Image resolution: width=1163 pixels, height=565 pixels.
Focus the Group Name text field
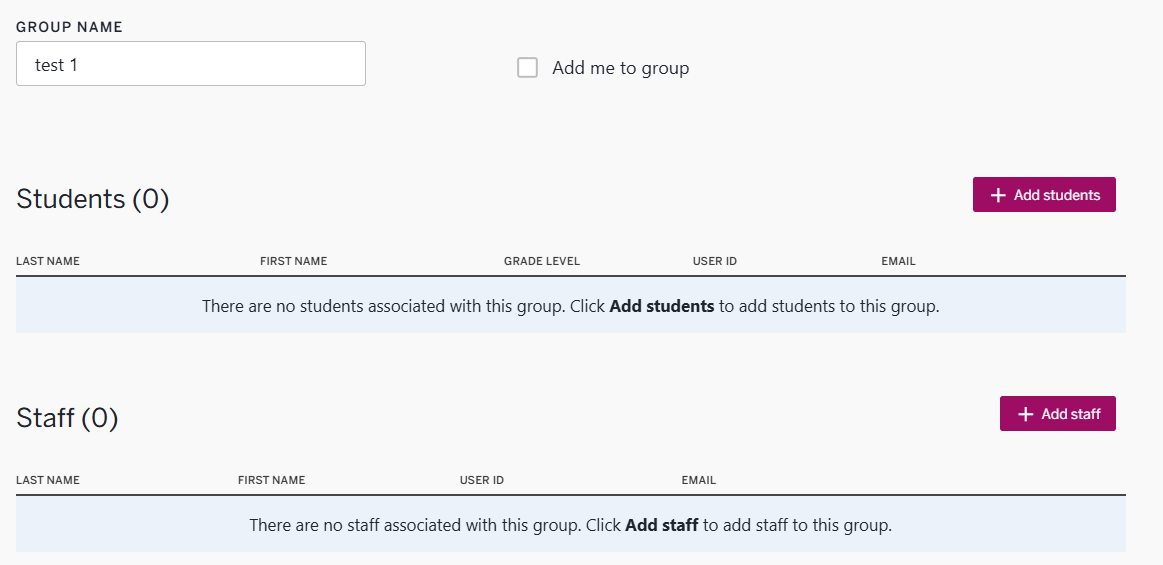(x=191, y=64)
